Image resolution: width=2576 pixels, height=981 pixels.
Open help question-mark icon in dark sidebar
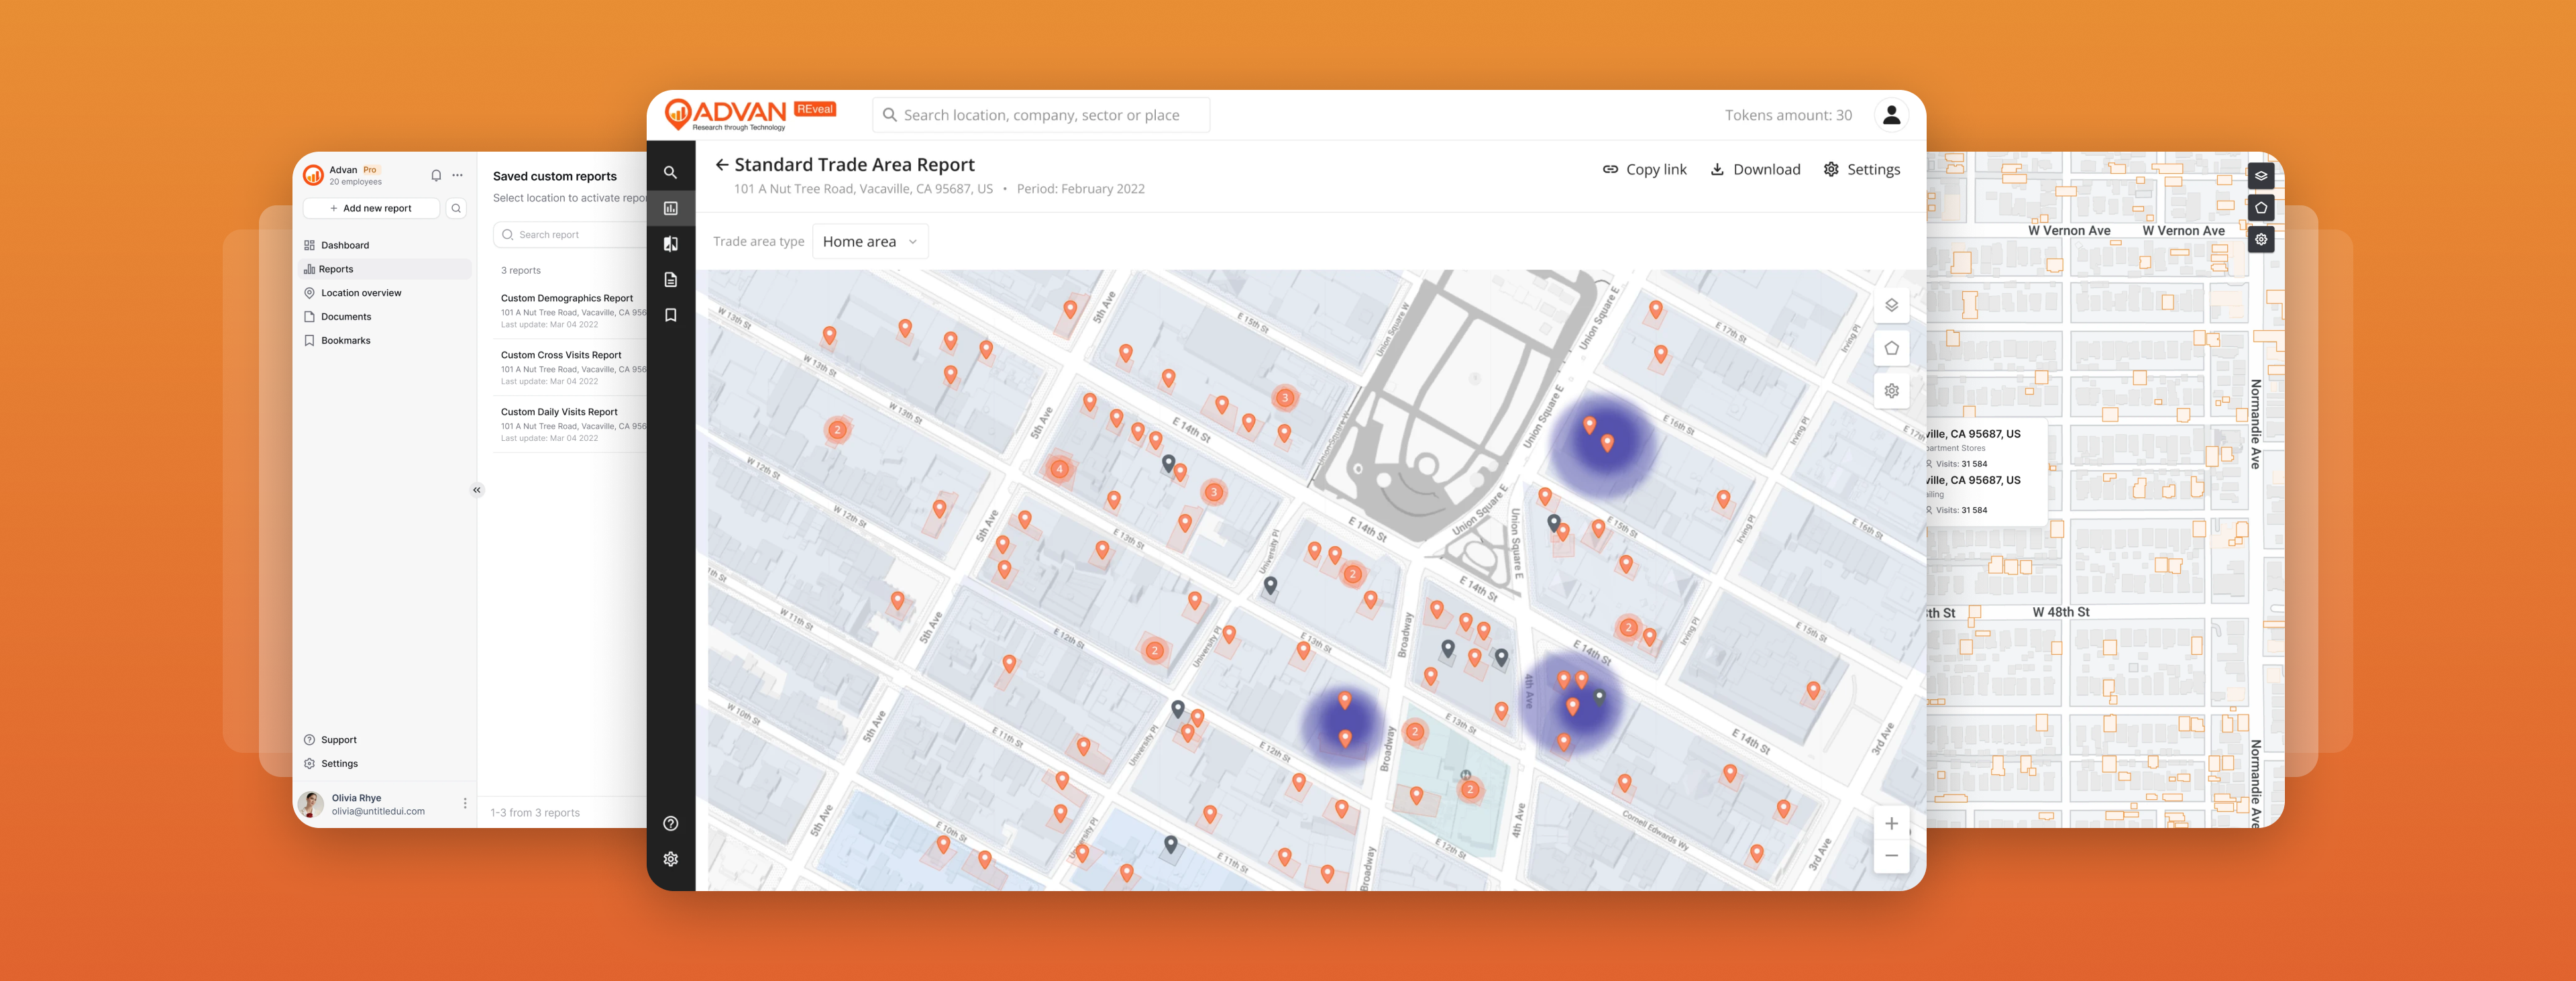(x=670, y=824)
